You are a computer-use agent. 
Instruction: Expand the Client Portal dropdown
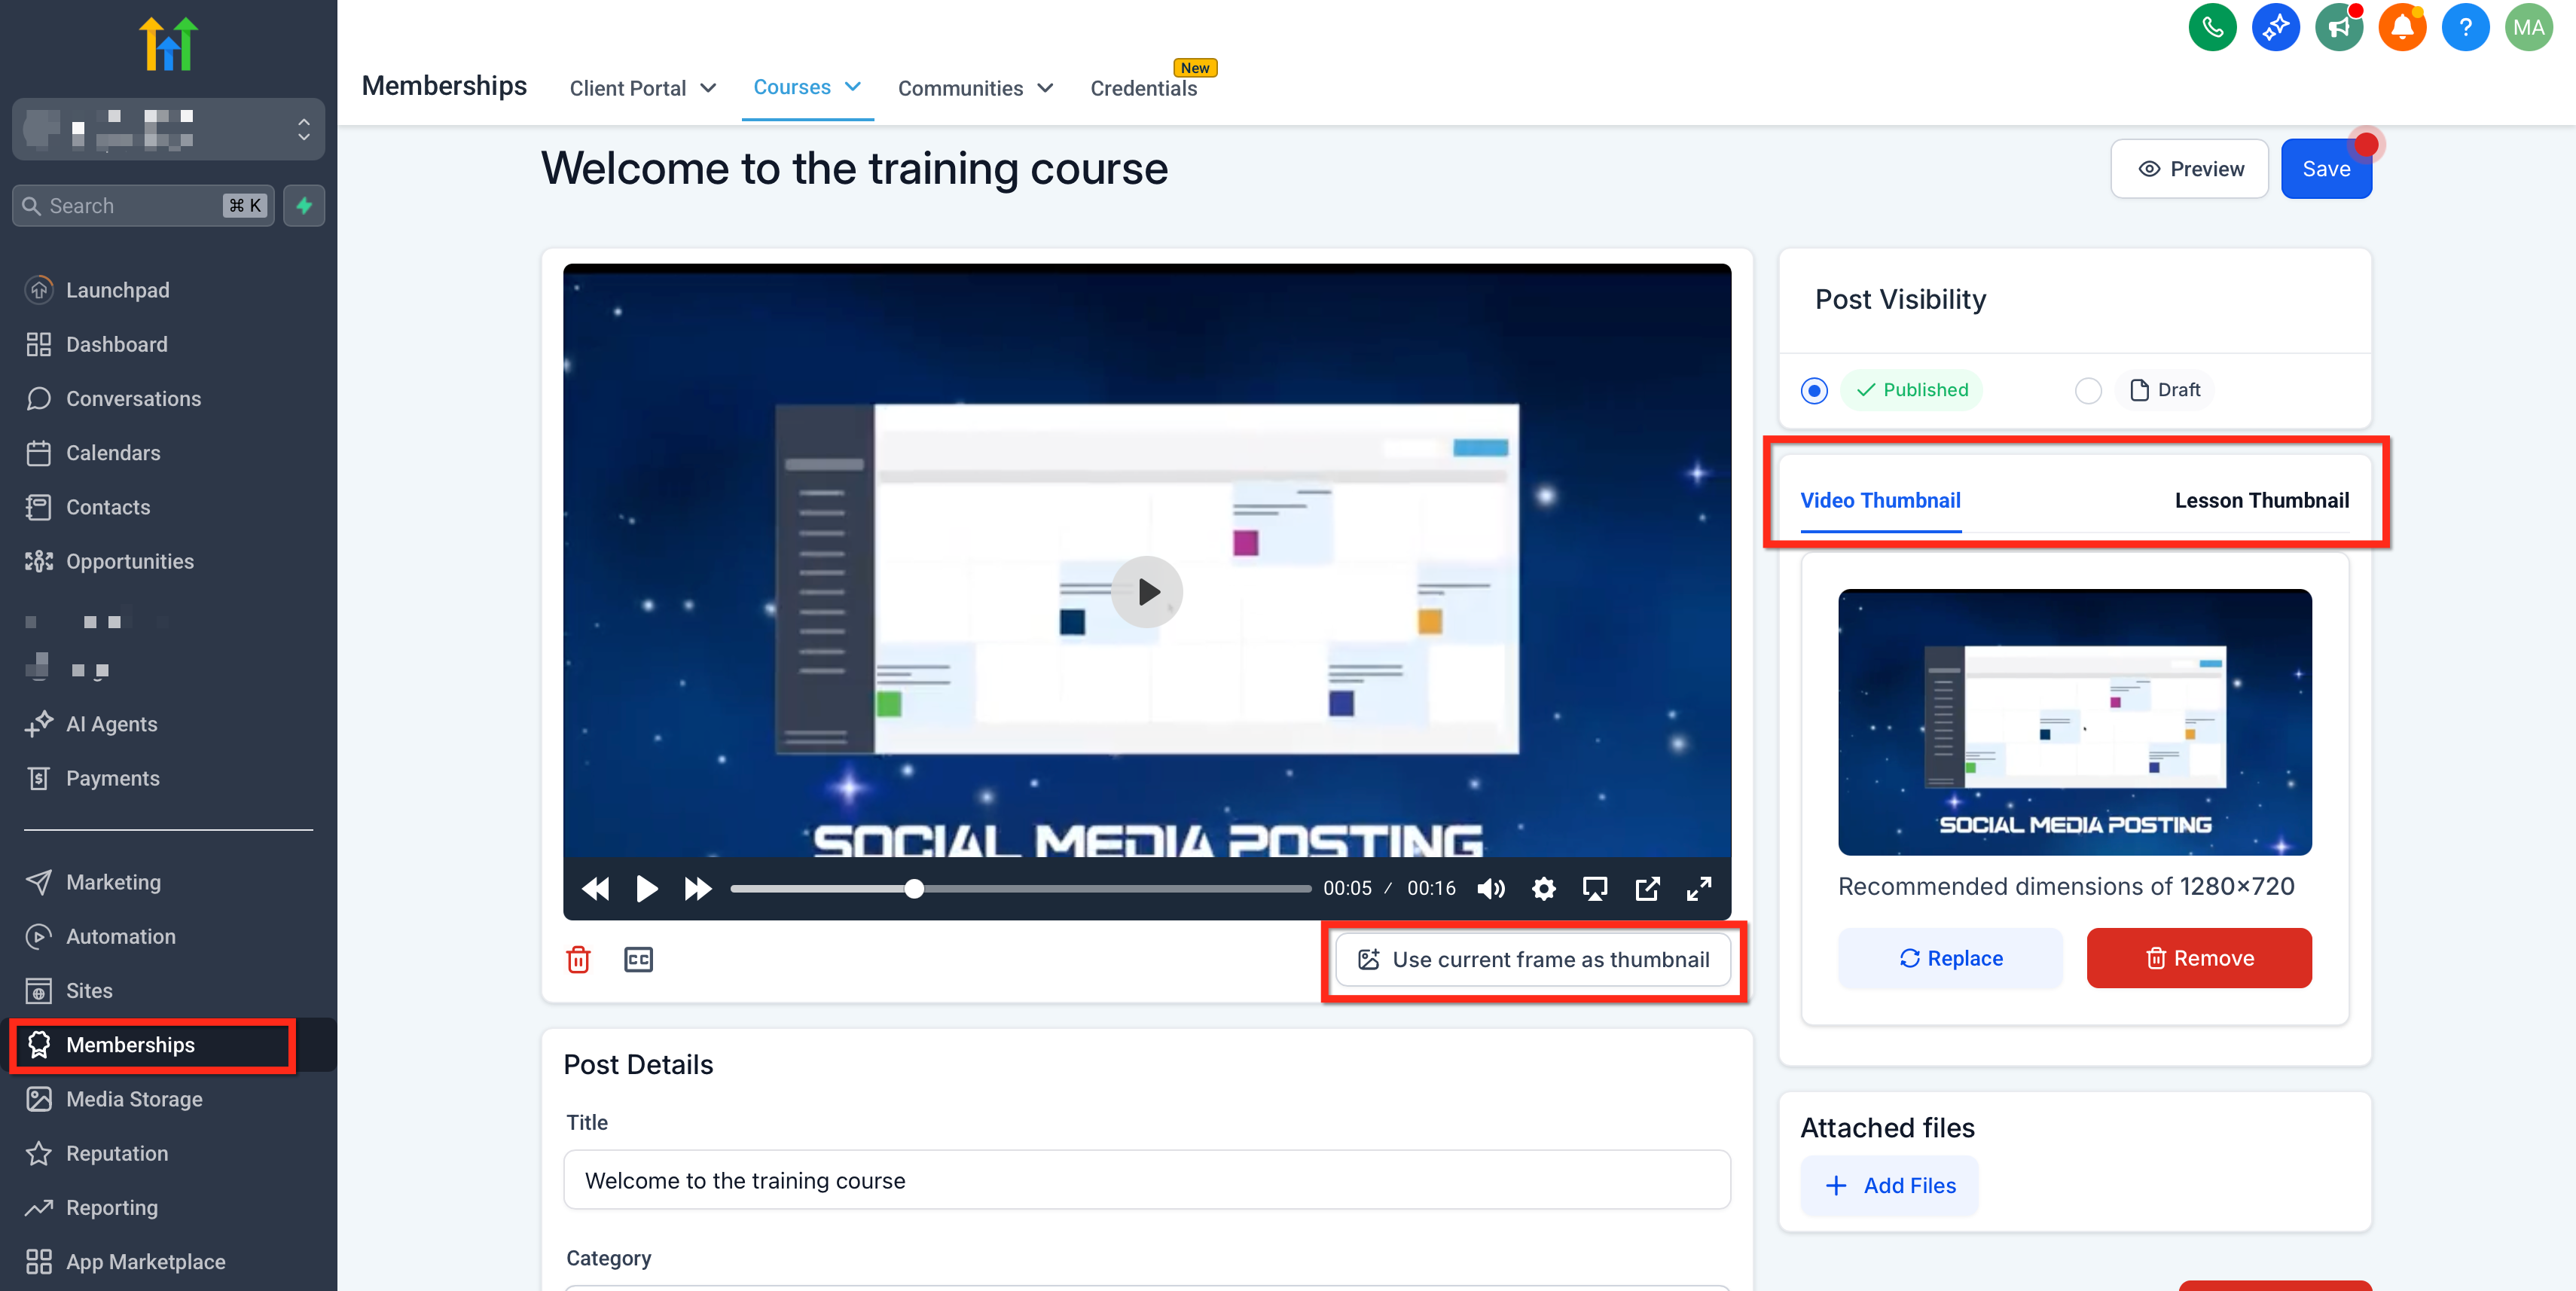(x=642, y=88)
